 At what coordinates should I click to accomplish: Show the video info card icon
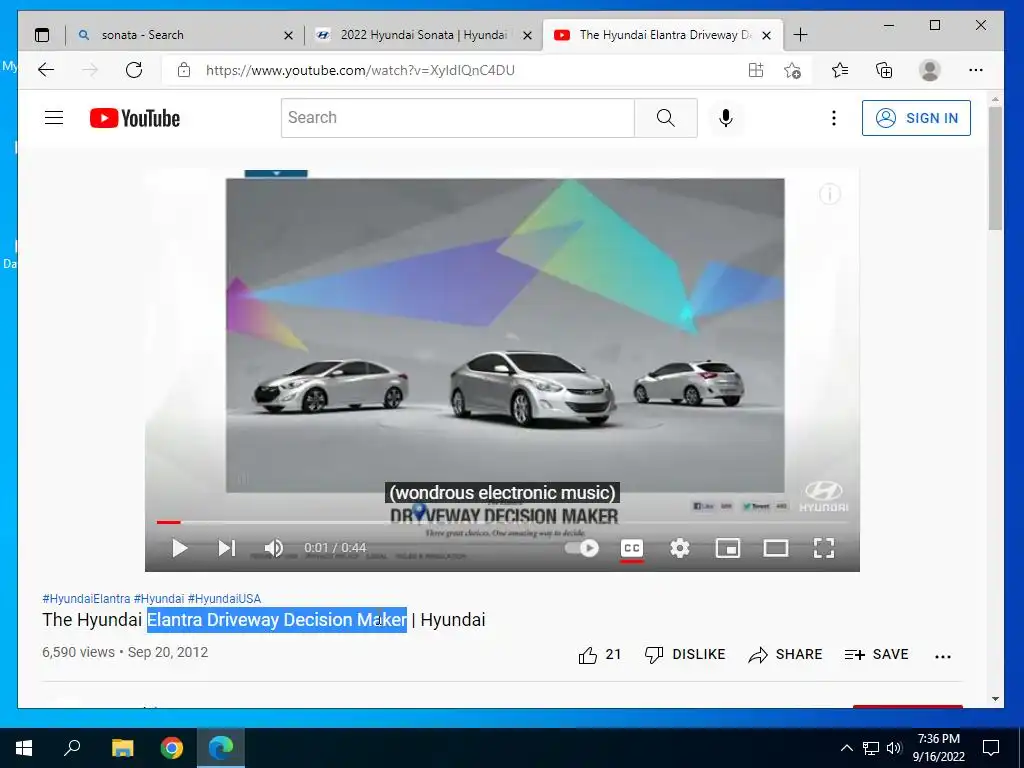pos(829,194)
